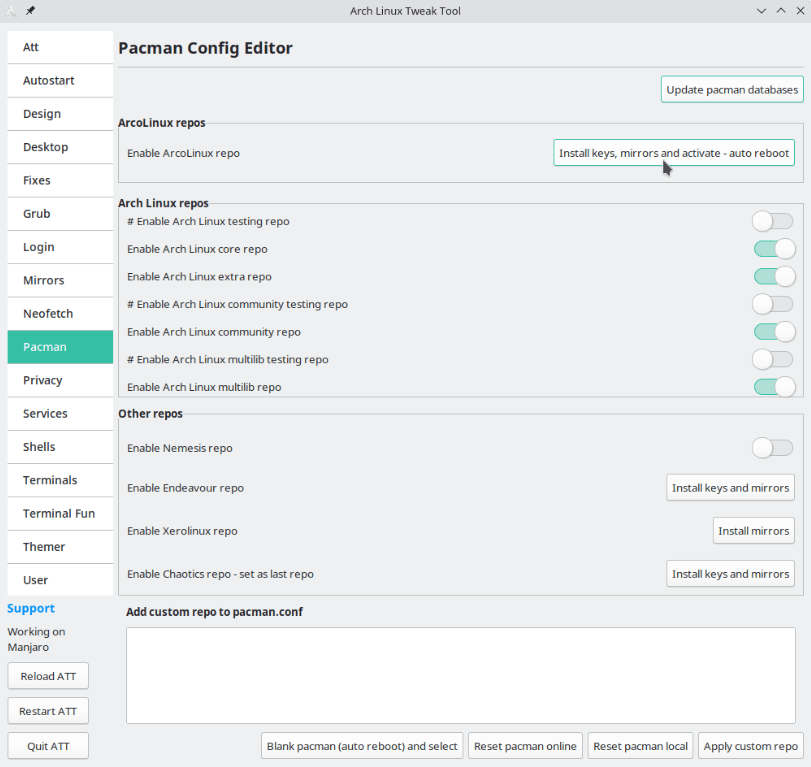Minimize the Arch Linux Tweak Tool window
This screenshot has width=811, height=767.
tap(761, 11)
